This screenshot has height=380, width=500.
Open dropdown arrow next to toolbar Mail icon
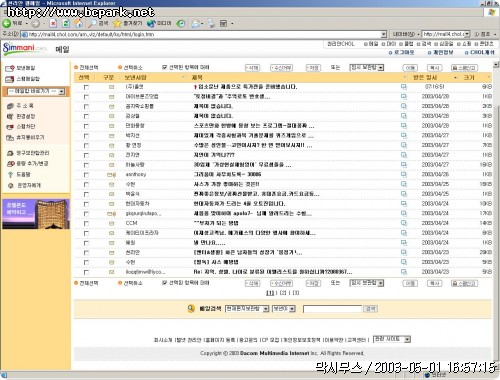click(x=202, y=23)
